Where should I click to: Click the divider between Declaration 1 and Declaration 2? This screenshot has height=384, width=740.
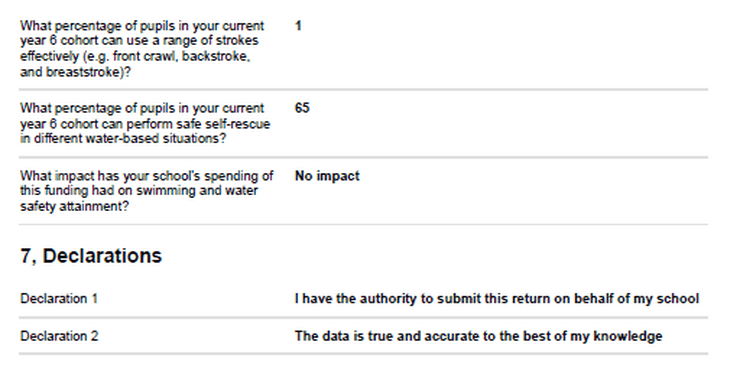pos(363,317)
